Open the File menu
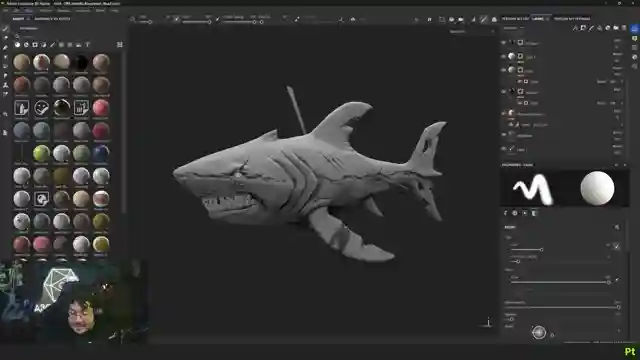 (5, 10)
